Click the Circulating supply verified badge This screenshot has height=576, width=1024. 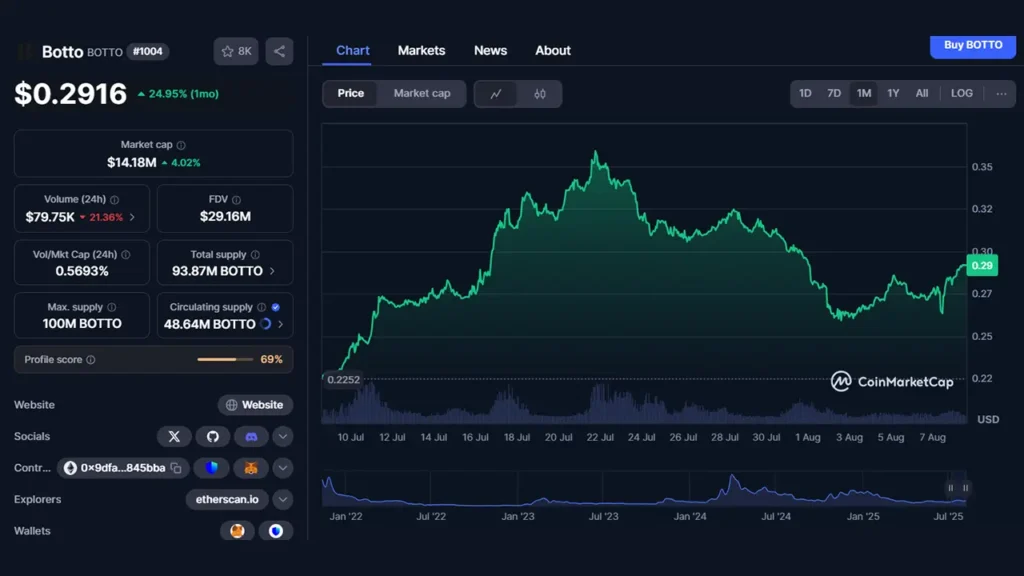click(276, 307)
